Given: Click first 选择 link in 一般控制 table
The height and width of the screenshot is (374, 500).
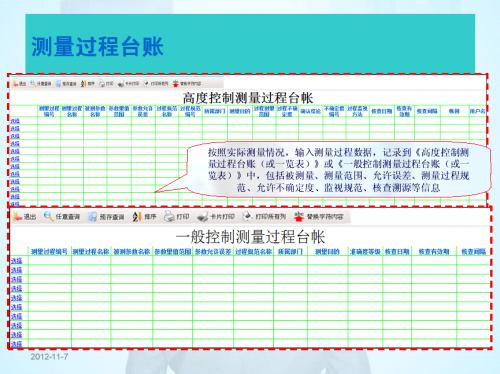Looking at the screenshot, I should click(x=16, y=261).
